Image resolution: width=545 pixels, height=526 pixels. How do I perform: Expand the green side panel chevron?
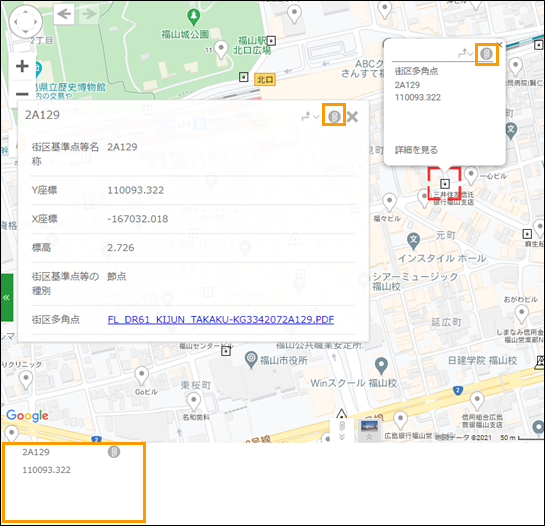[7, 297]
